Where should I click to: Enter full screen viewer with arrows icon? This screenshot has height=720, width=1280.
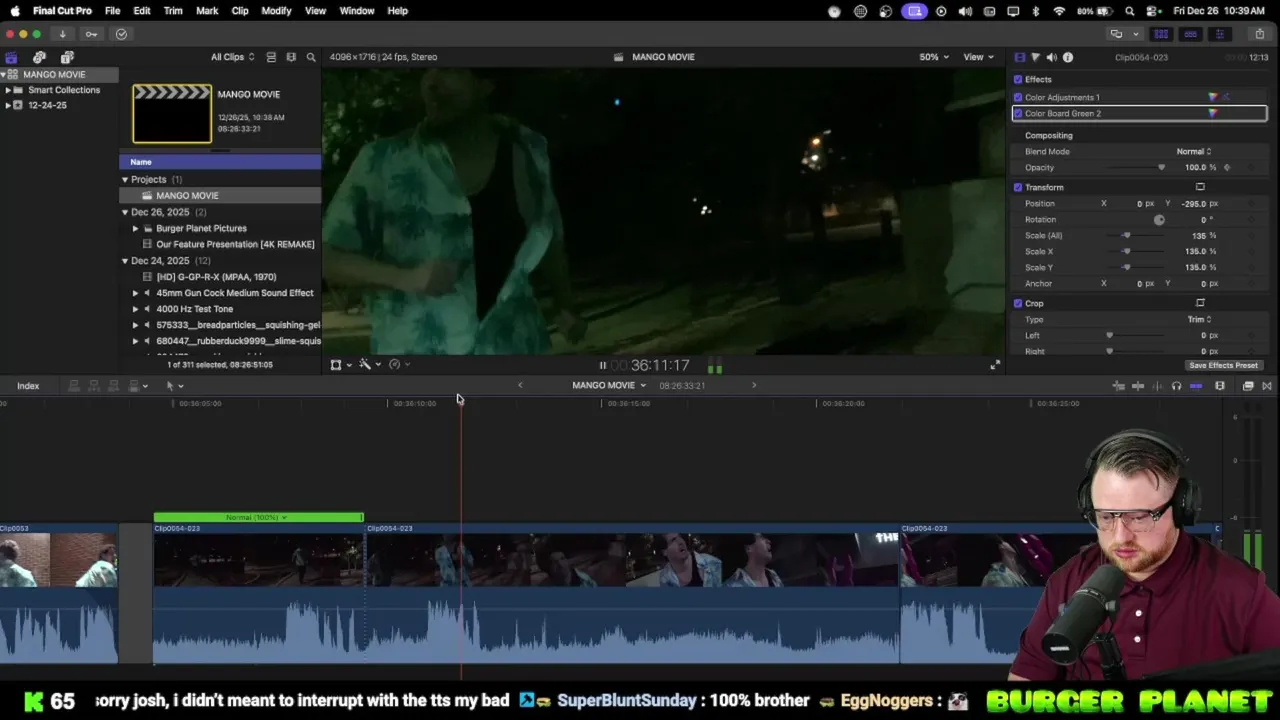click(x=994, y=366)
